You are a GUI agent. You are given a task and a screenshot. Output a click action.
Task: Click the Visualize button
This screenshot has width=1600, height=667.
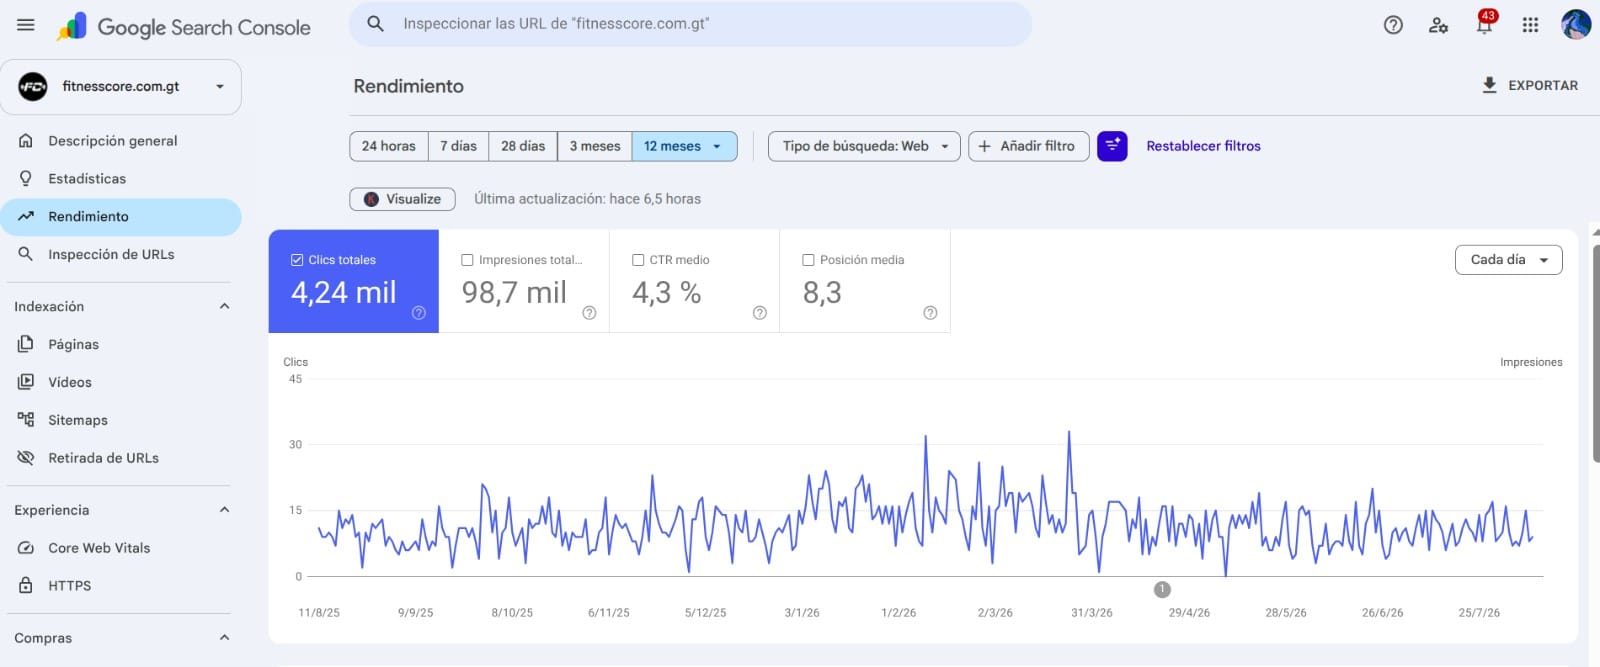pos(402,199)
